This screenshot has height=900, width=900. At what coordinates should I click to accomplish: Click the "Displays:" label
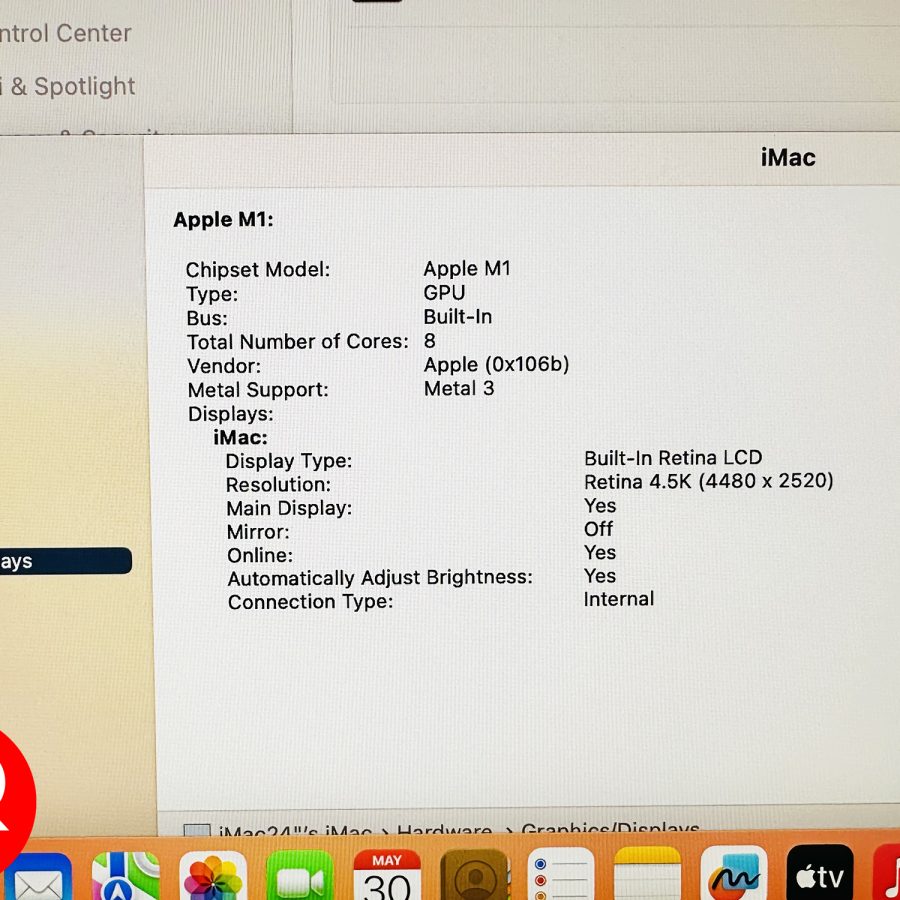click(231, 414)
